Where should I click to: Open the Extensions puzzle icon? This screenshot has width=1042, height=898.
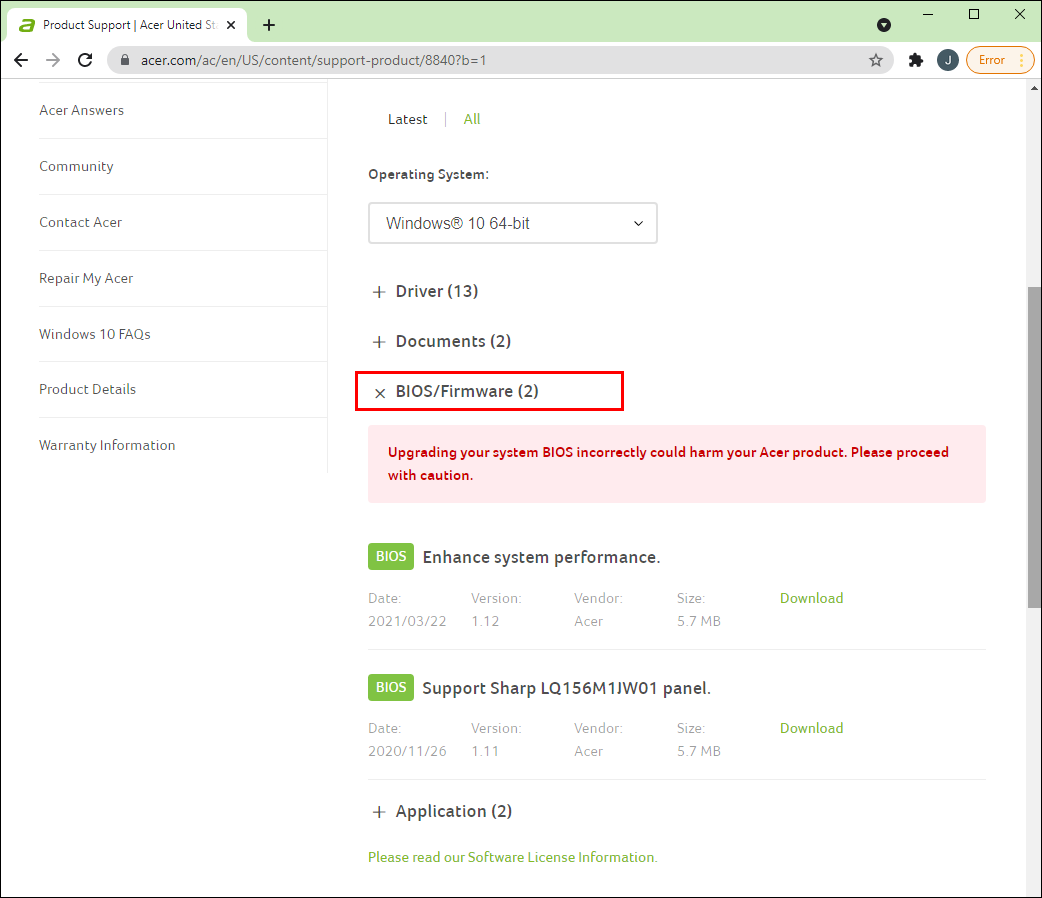(916, 60)
